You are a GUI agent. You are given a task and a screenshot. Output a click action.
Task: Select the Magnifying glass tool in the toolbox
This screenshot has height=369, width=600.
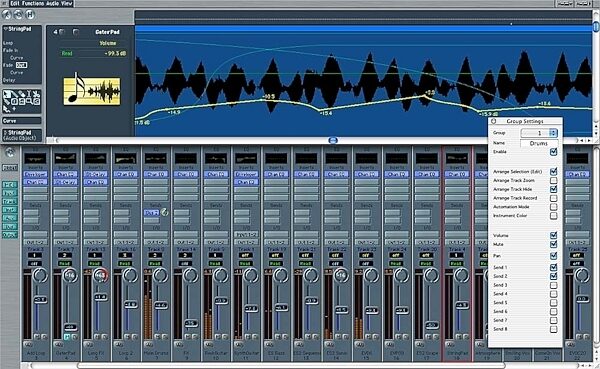coord(29,101)
